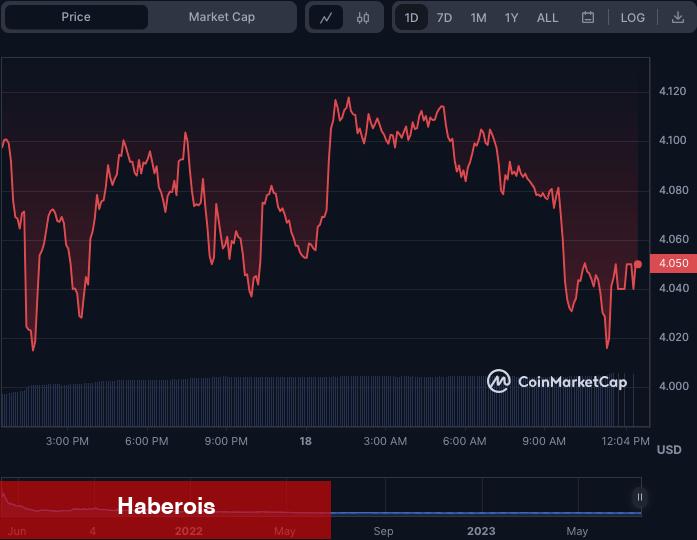Choose the 7D time range
The width and height of the screenshot is (697, 540).
pos(444,18)
